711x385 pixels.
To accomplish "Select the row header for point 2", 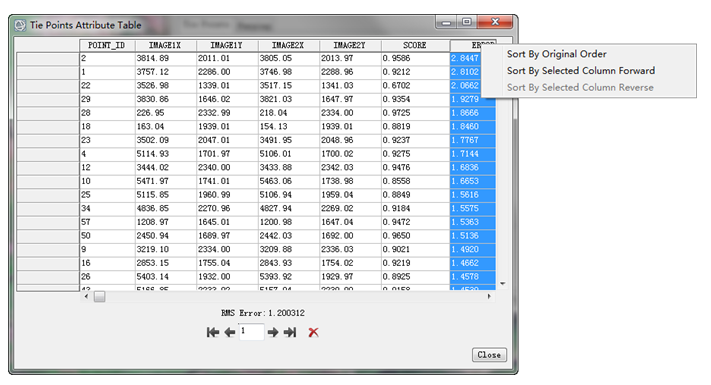I will 48,58.
